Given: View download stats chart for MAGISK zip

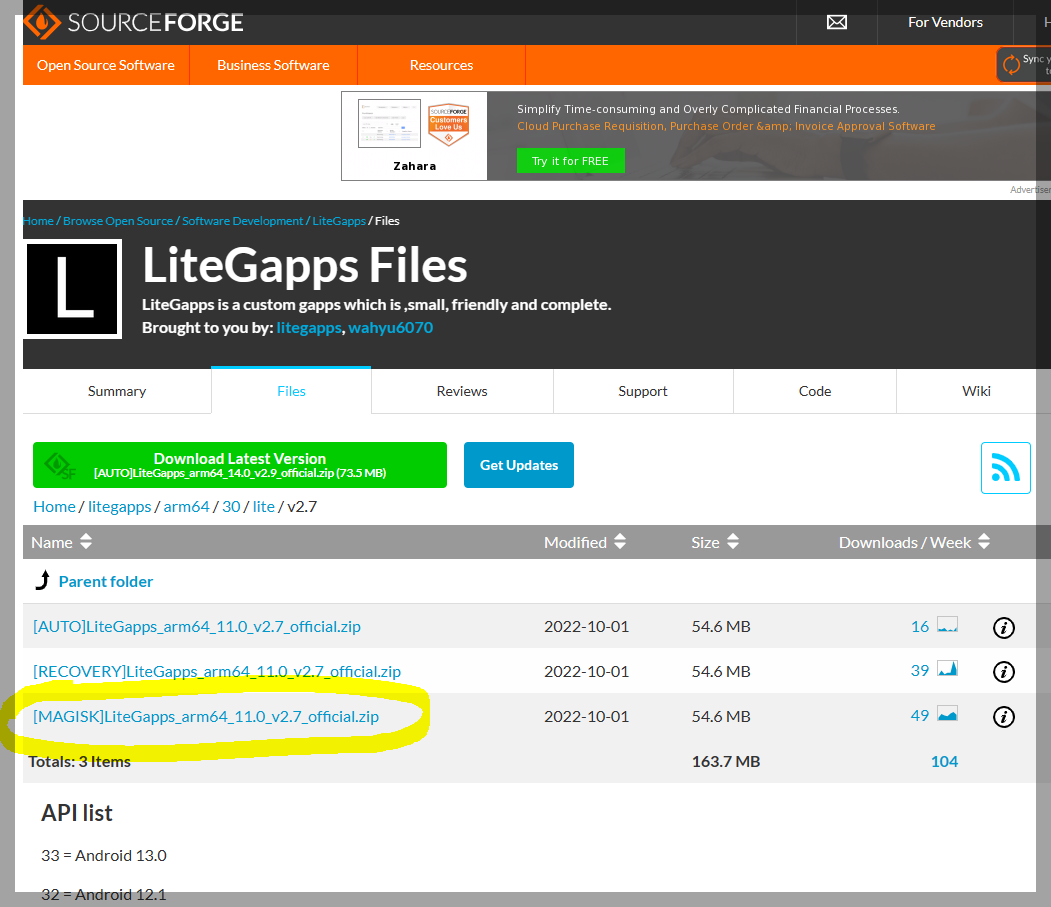Looking at the screenshot, I should (947, 714).
